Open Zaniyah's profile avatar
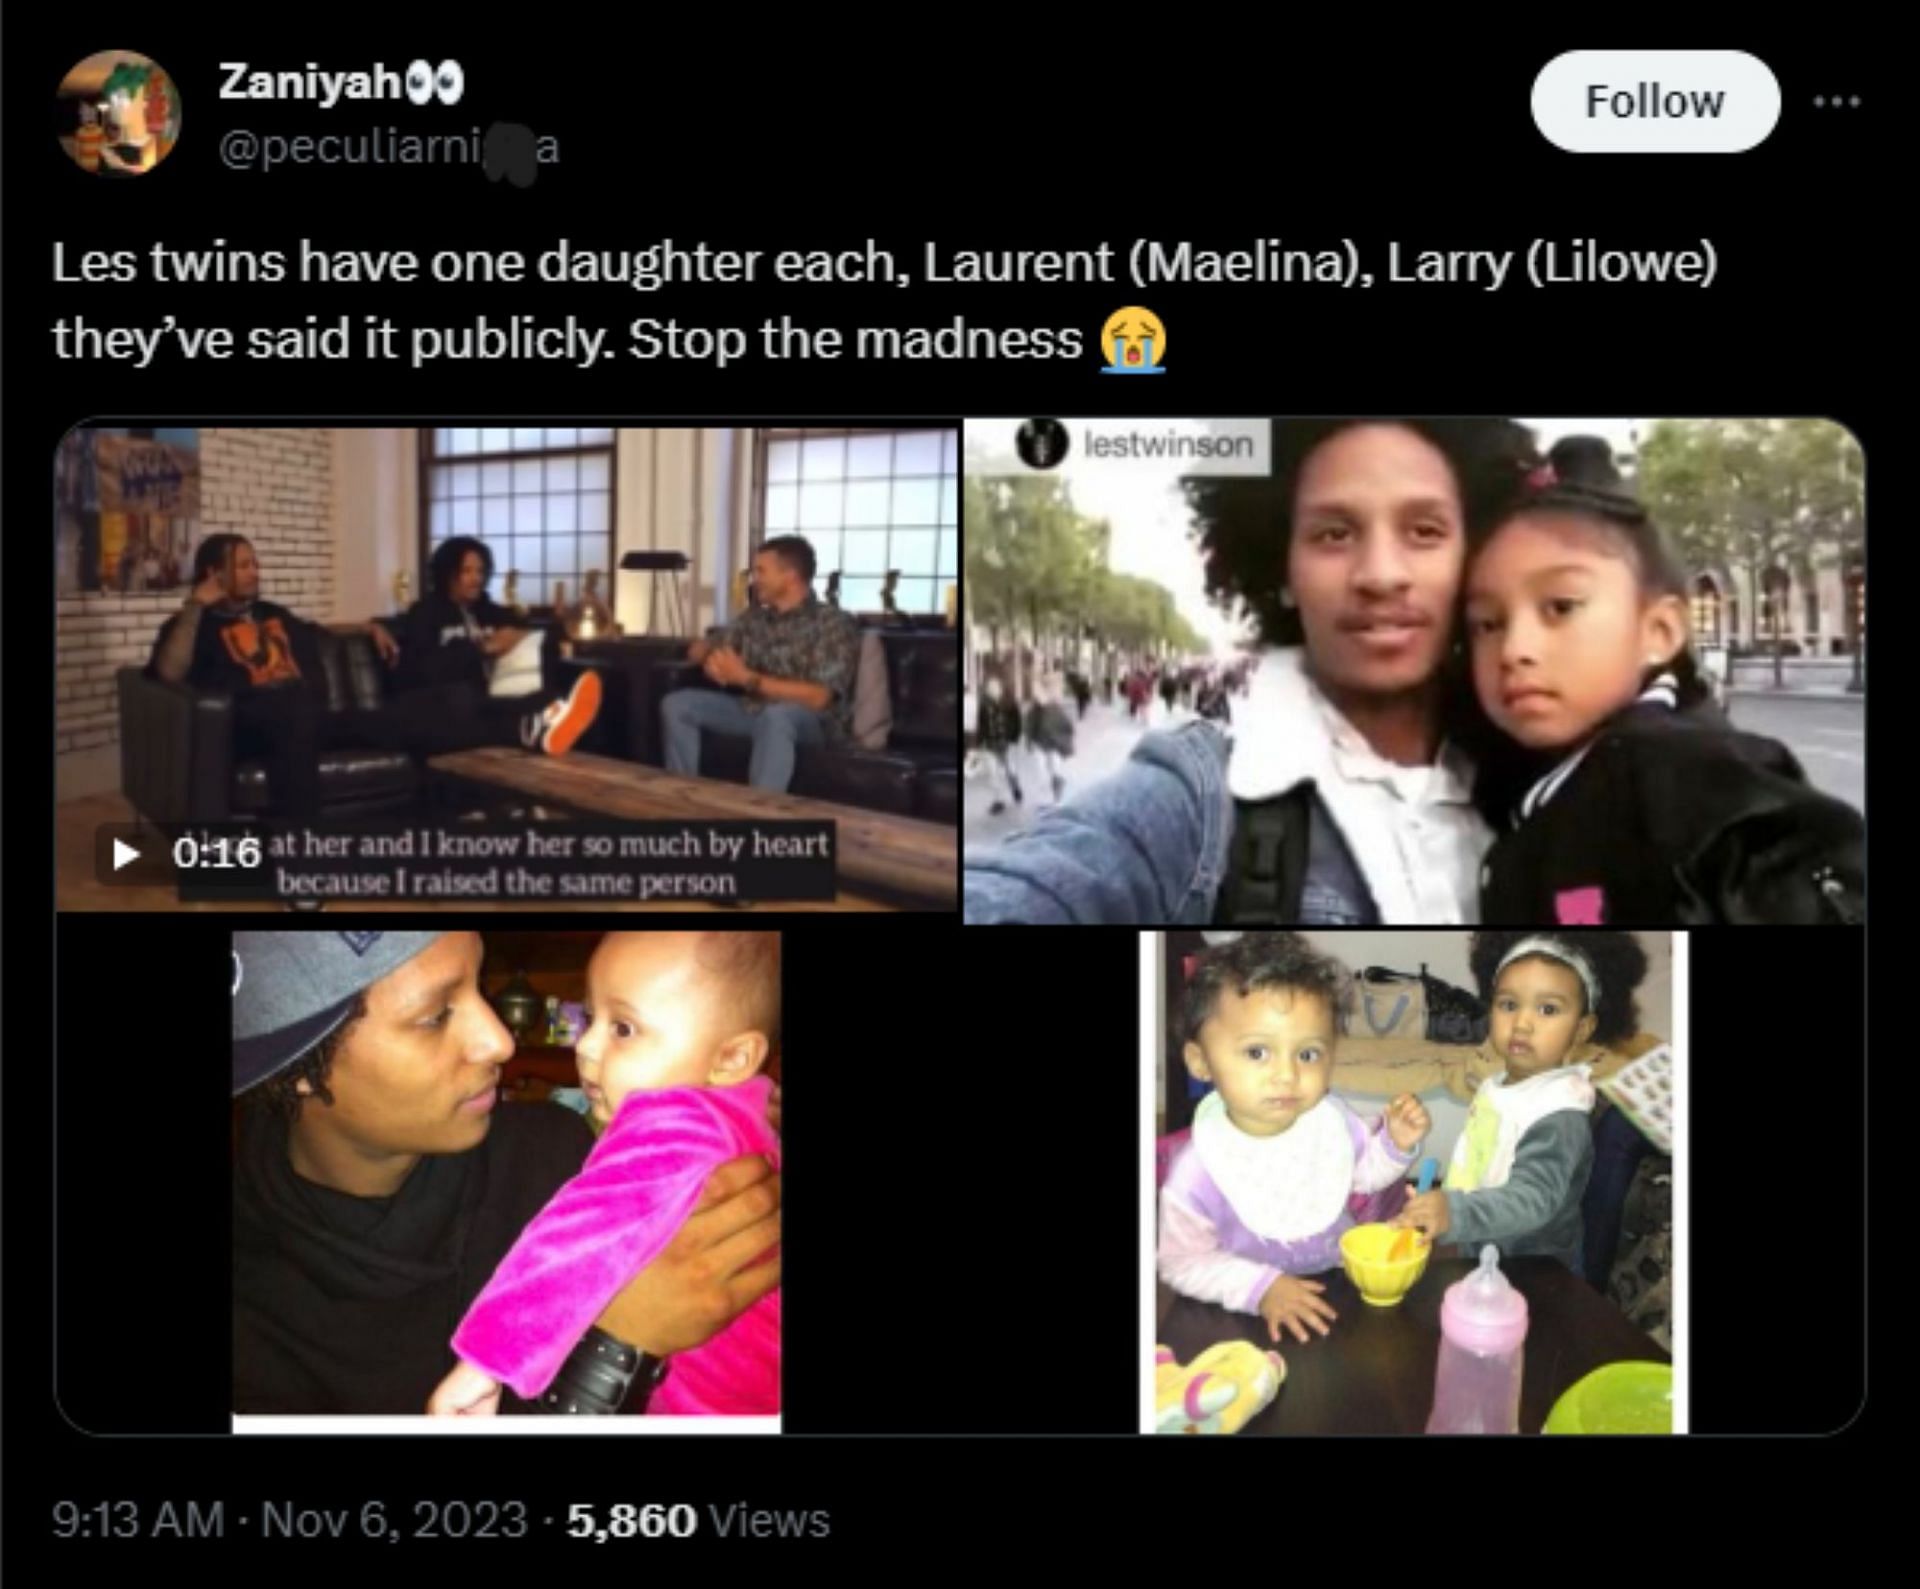The height and width of the screenshot is (1589, 1920). (118, 111)
